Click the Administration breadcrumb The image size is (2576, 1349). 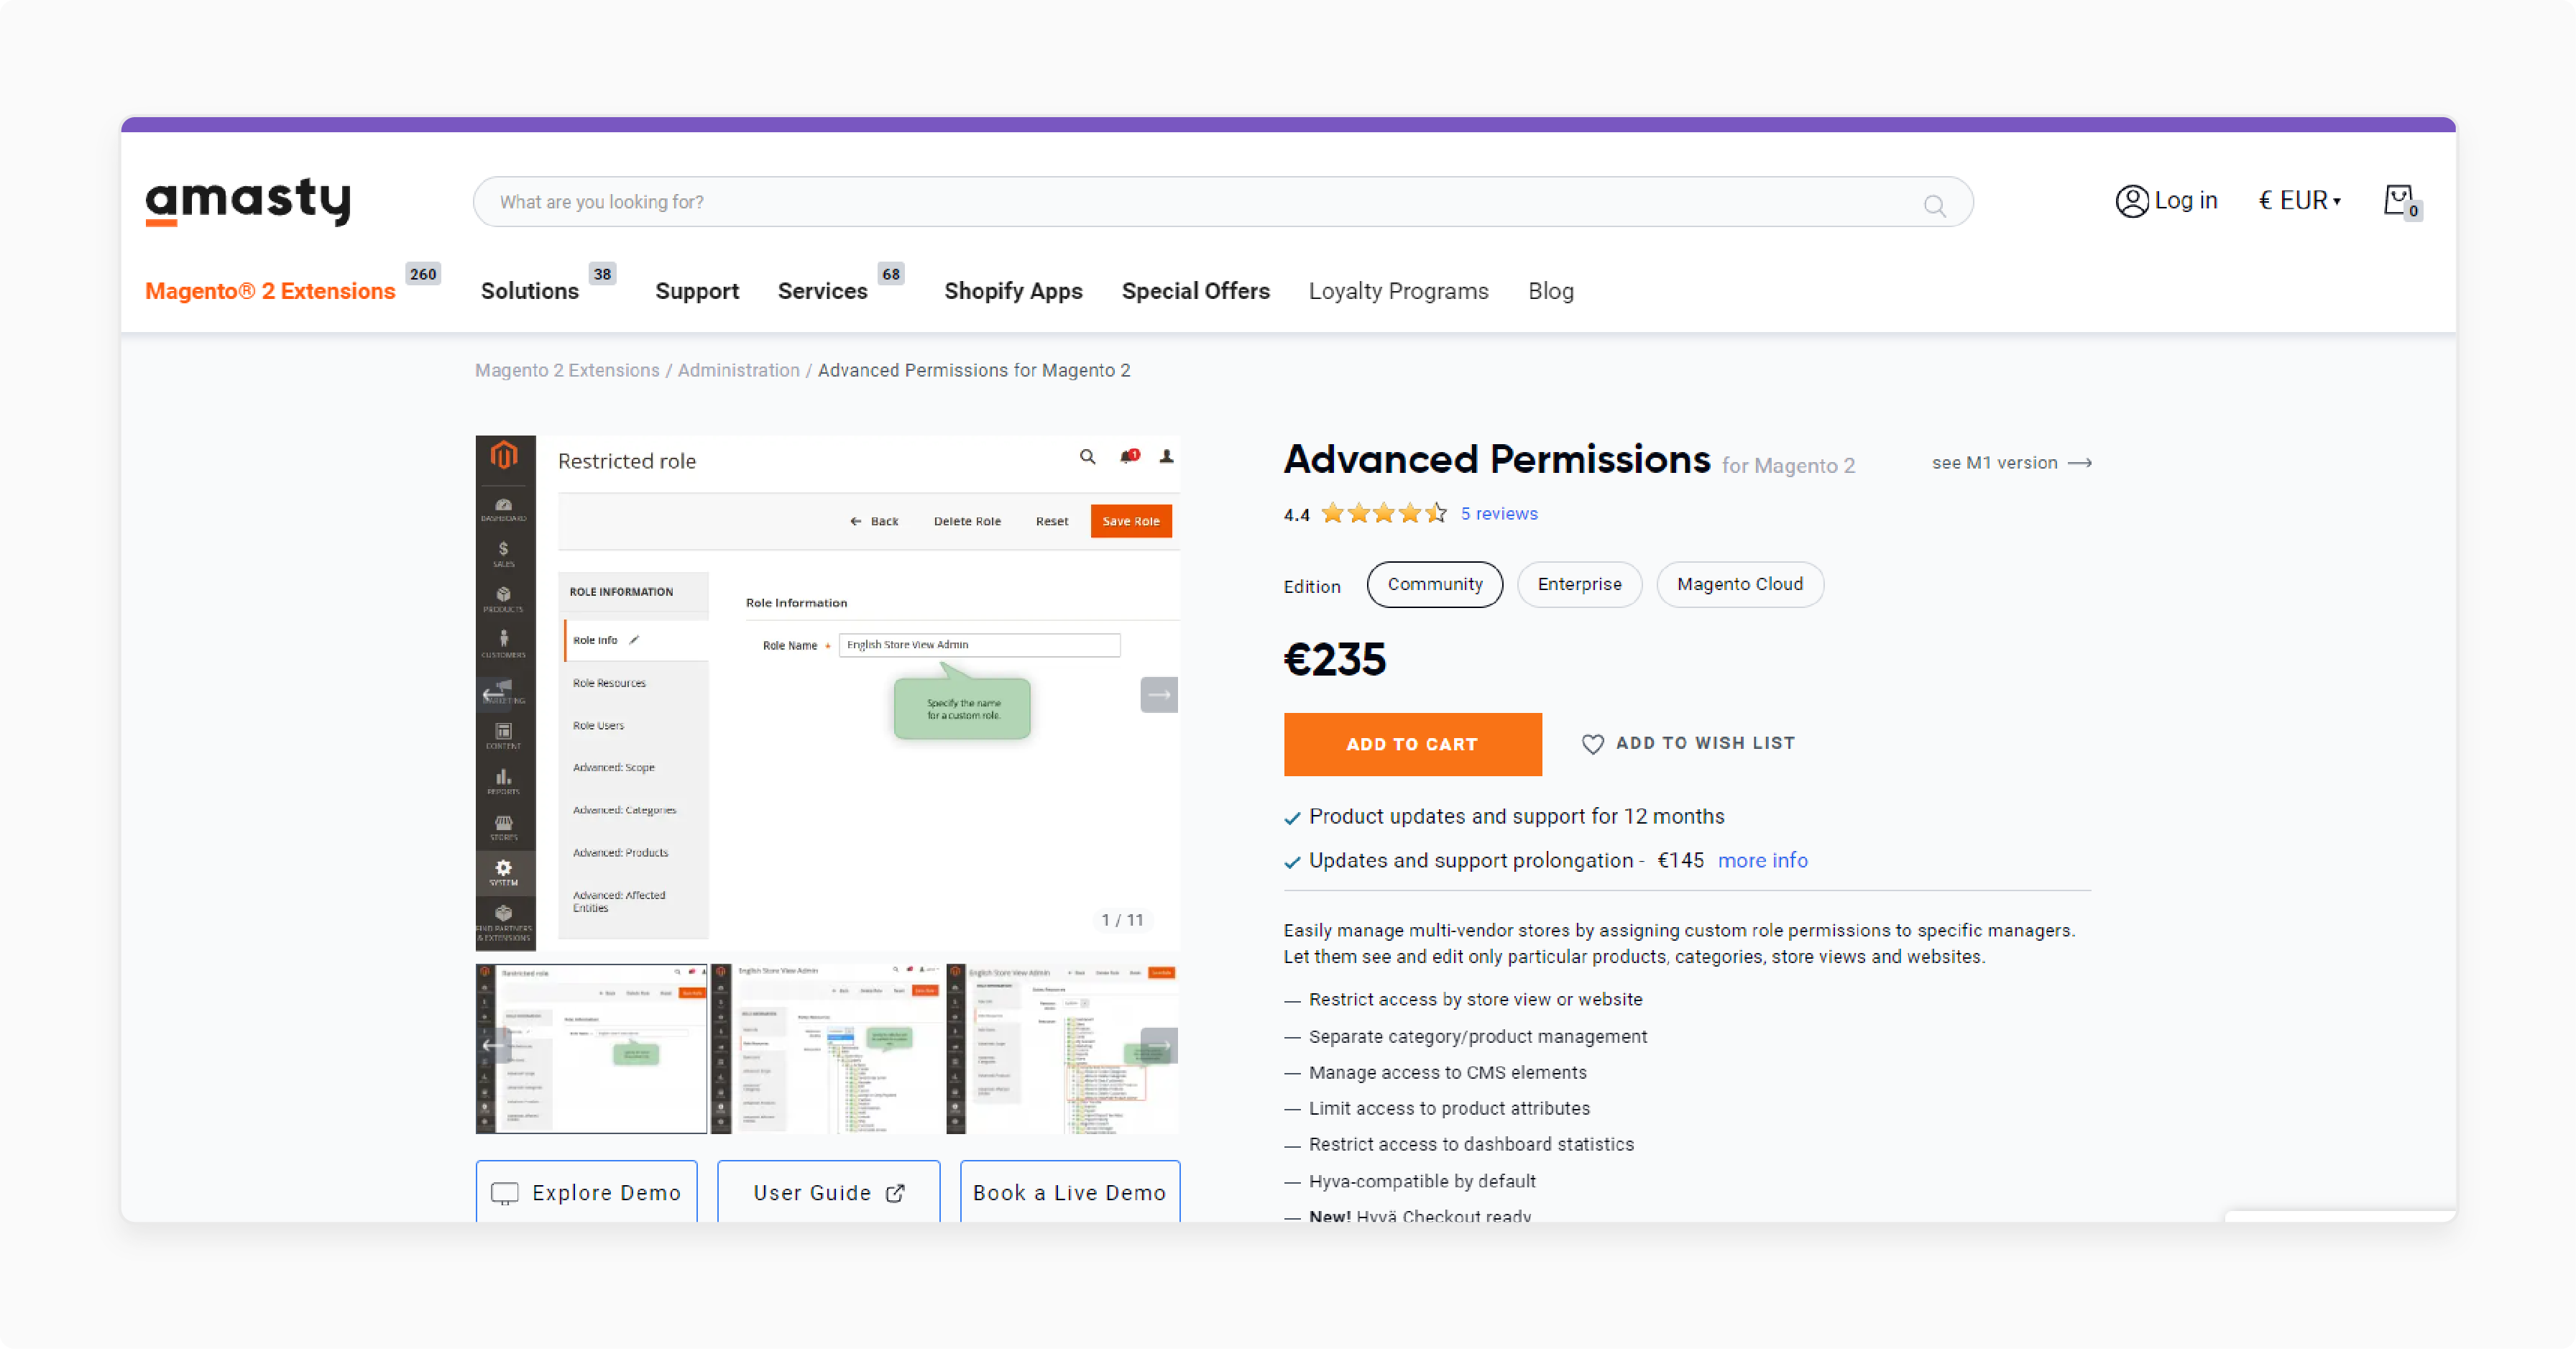point(738,370)
